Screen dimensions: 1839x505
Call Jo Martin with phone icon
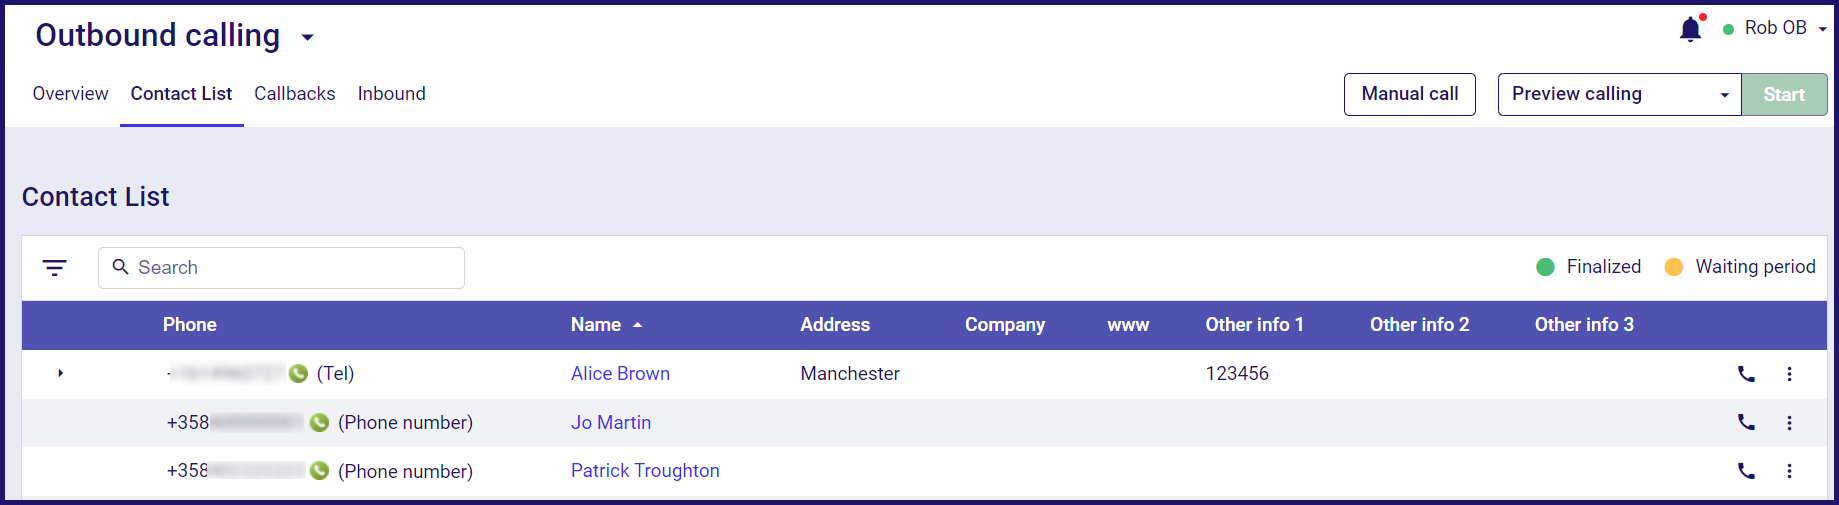click(1746, 422)
